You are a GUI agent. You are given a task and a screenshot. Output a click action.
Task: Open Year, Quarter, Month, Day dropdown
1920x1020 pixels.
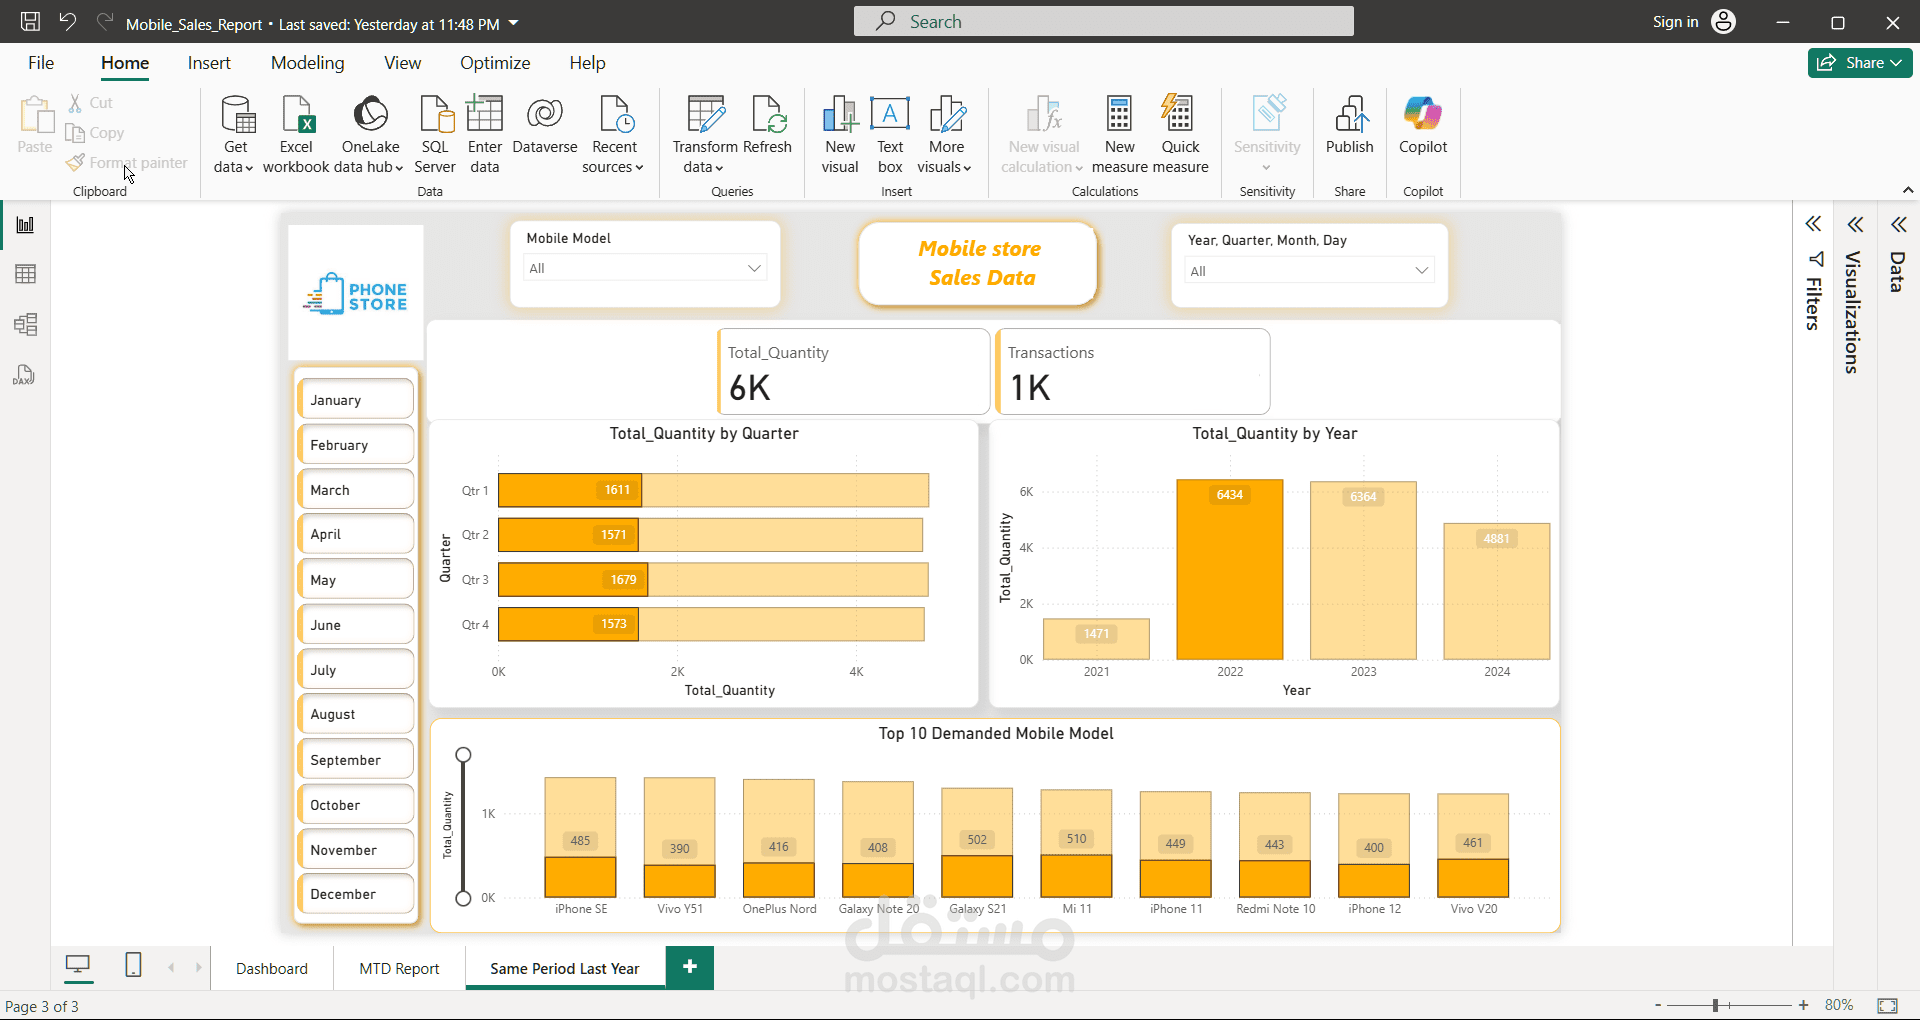[1310, 271]
